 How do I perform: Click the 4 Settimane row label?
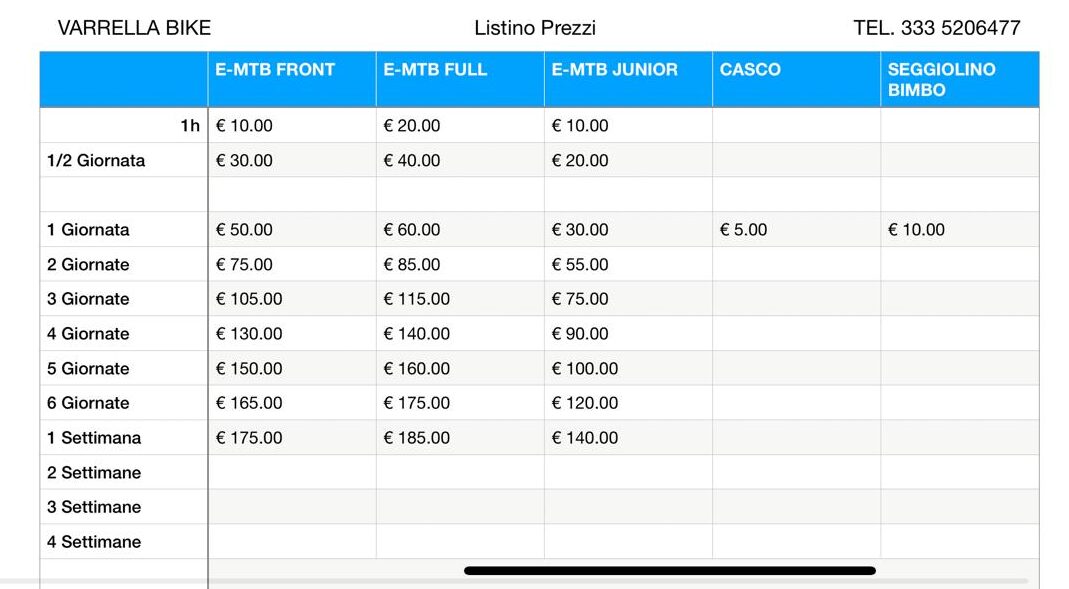[94, 542]
